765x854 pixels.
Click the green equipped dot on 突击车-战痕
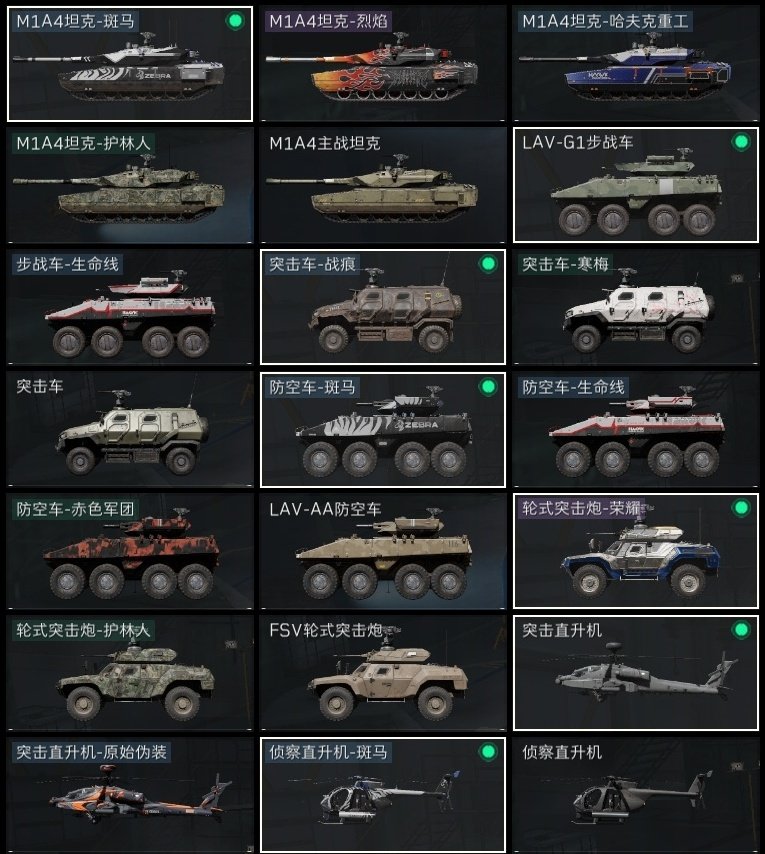(x=488, y=264)
